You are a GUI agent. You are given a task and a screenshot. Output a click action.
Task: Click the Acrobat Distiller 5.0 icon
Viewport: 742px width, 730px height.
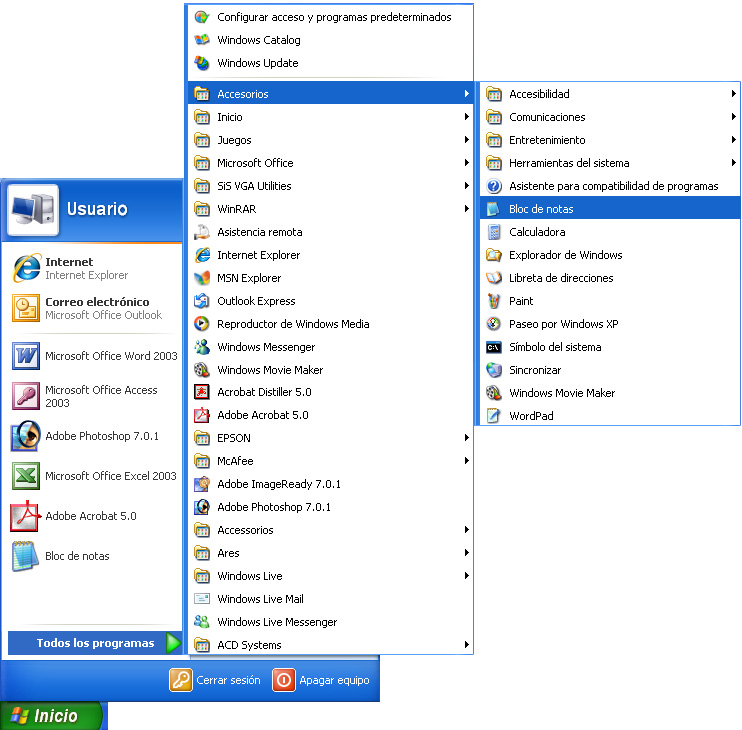[x=201, y=393]
